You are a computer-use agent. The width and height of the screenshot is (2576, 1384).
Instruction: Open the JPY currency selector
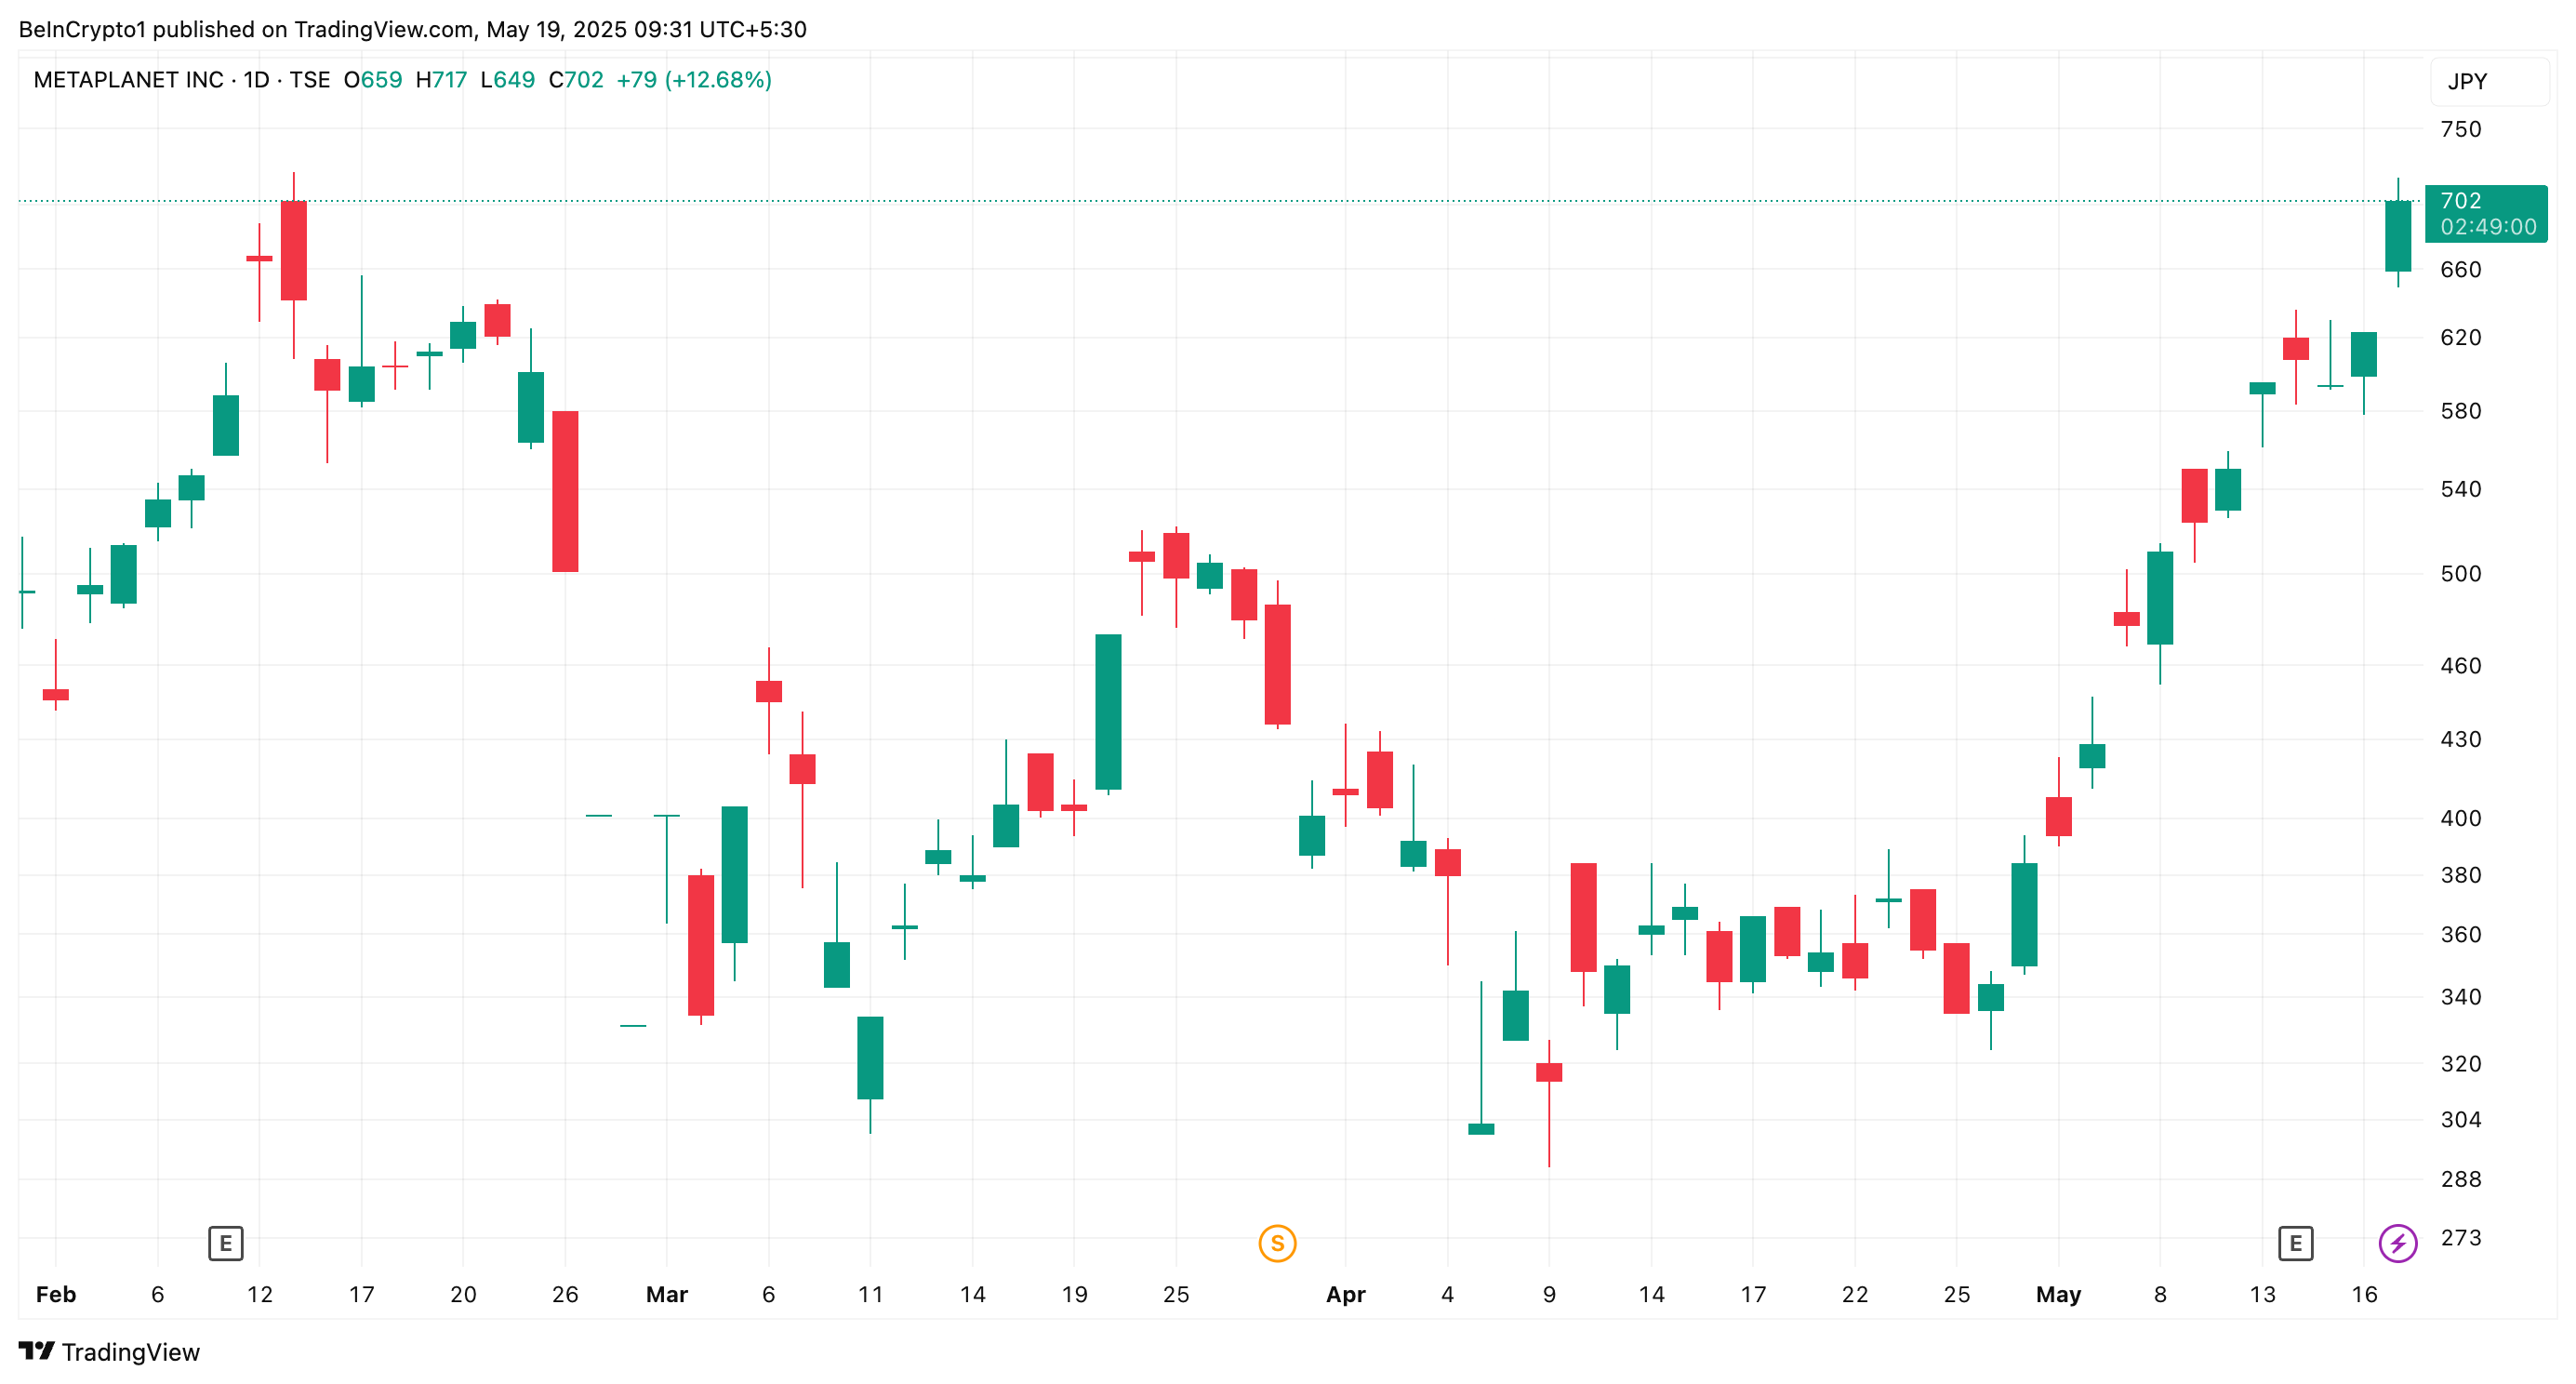2467,82
